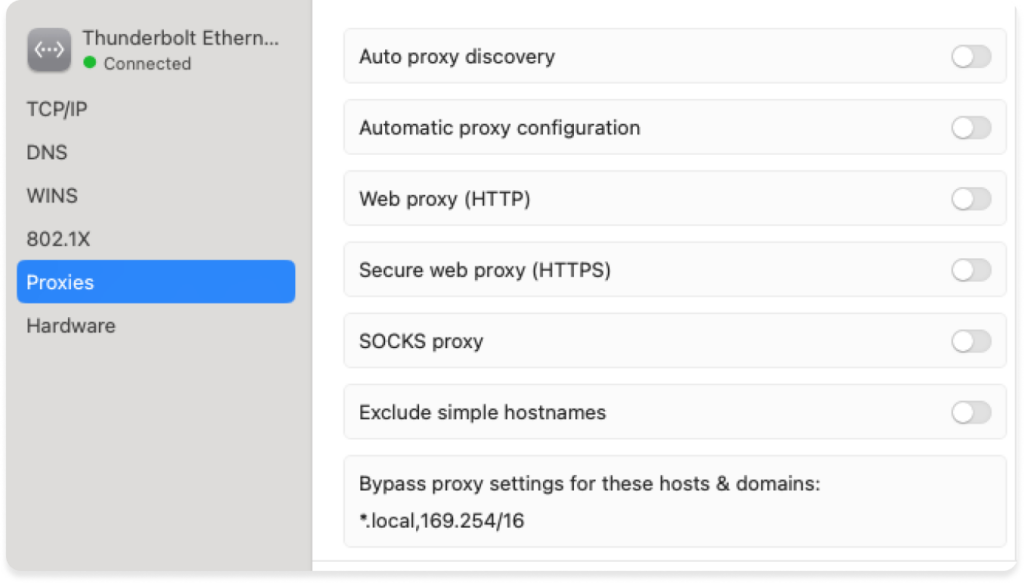This screenshot has width=1024, height=583.
Task: Switch to the DNS section
Action: pyautogui.click(x=48, y=152)
